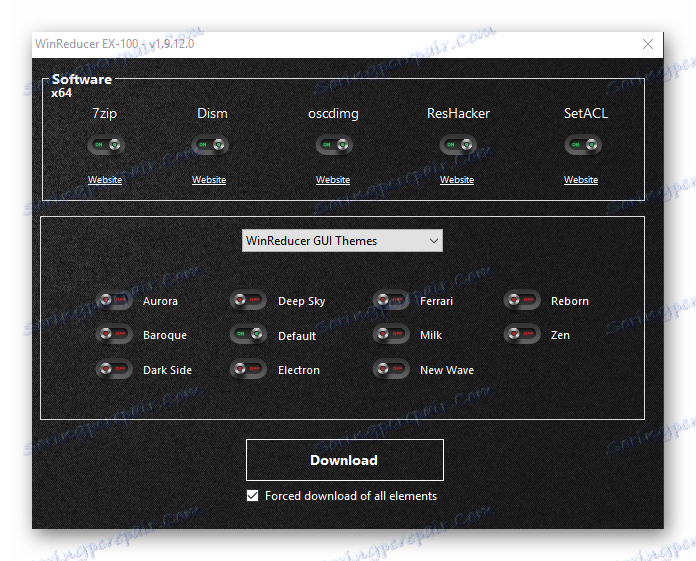
Task: Enable the Milk theme switch
Action: 391,334
